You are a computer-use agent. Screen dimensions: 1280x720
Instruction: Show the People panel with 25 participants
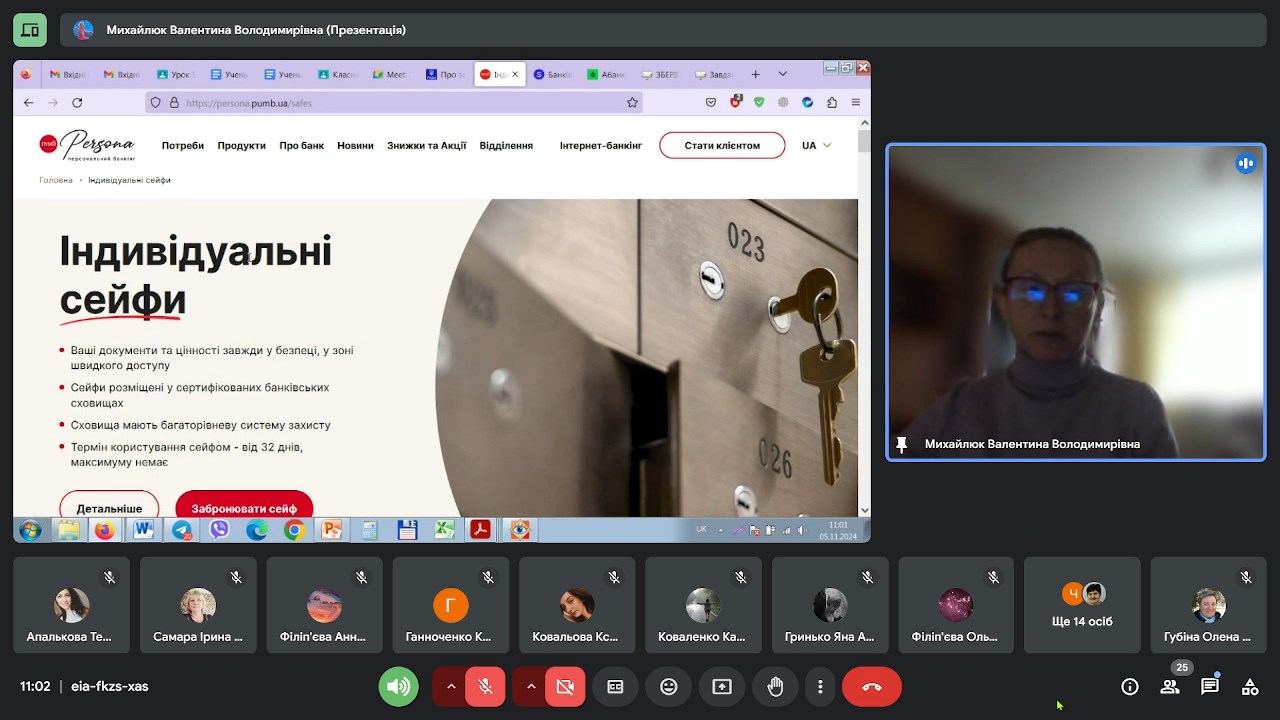point(1170,687)
